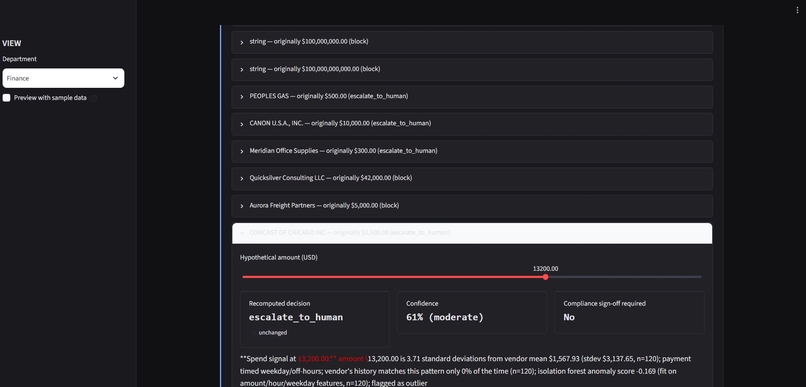Expand the Meridian Office Supplies entry

pos(472,151)
